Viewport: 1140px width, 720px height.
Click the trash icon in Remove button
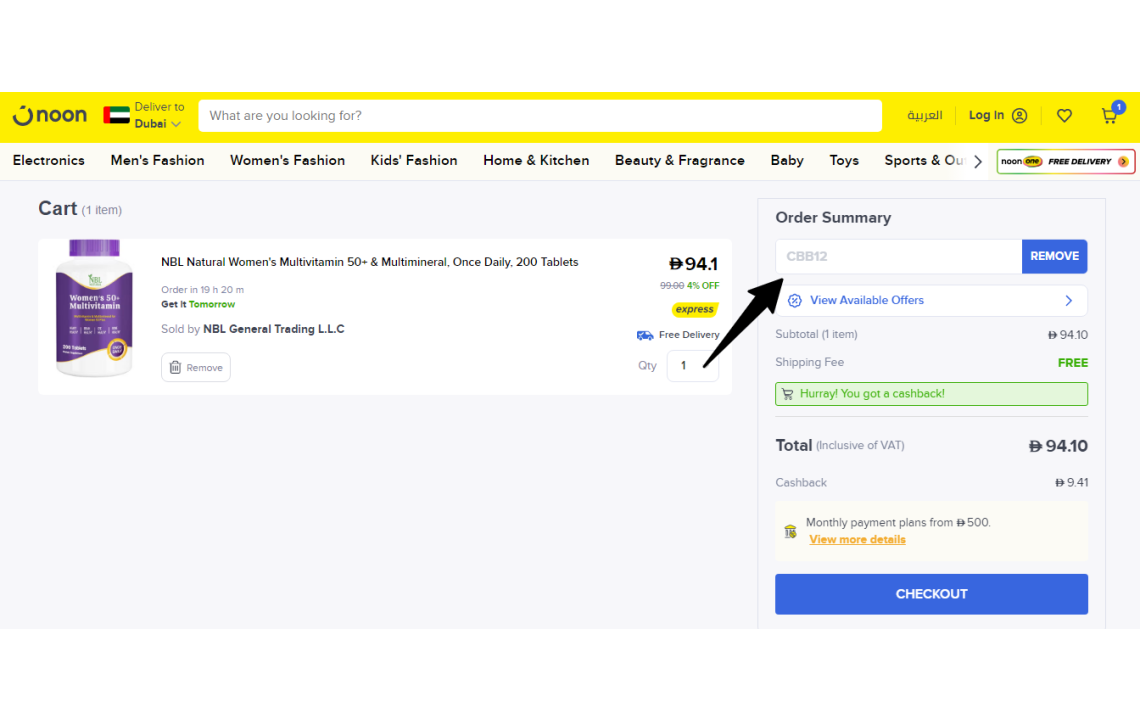175,367
